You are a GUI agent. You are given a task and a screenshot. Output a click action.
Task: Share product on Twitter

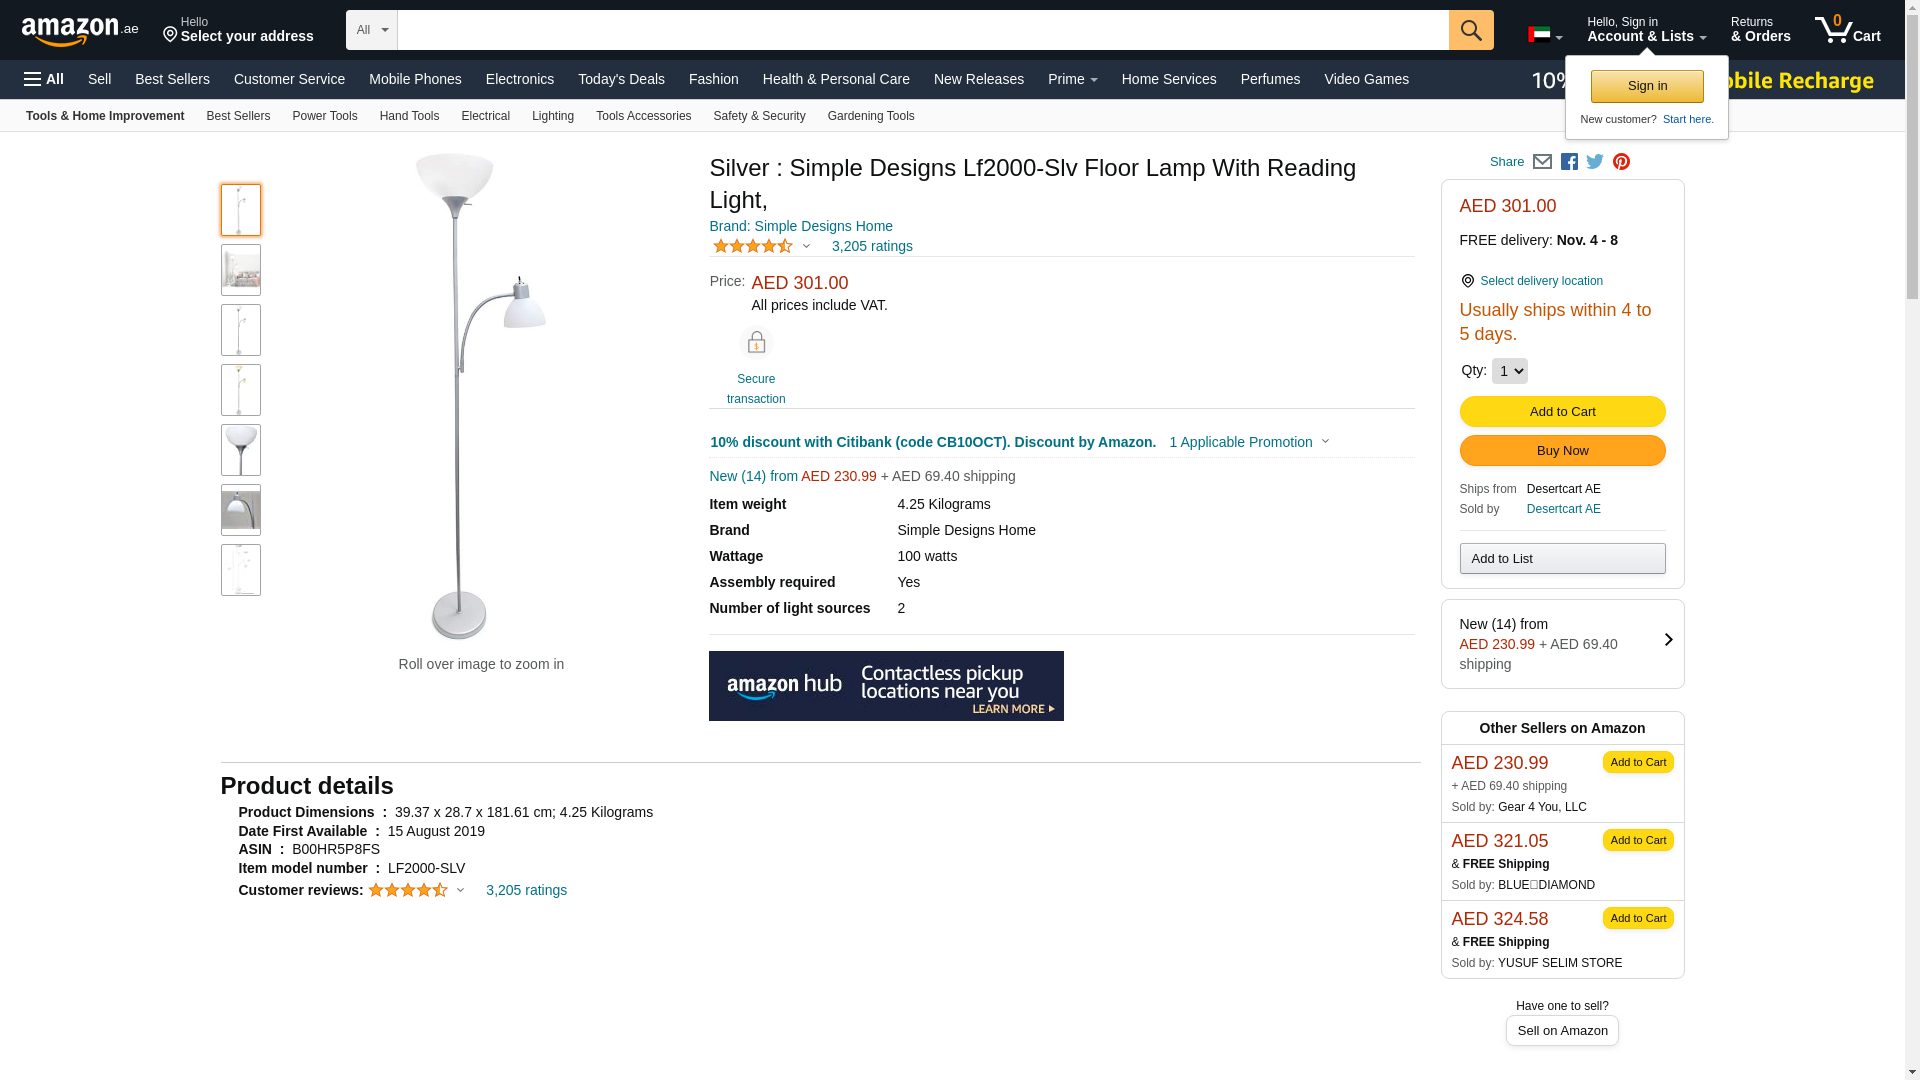[1595, 162]
